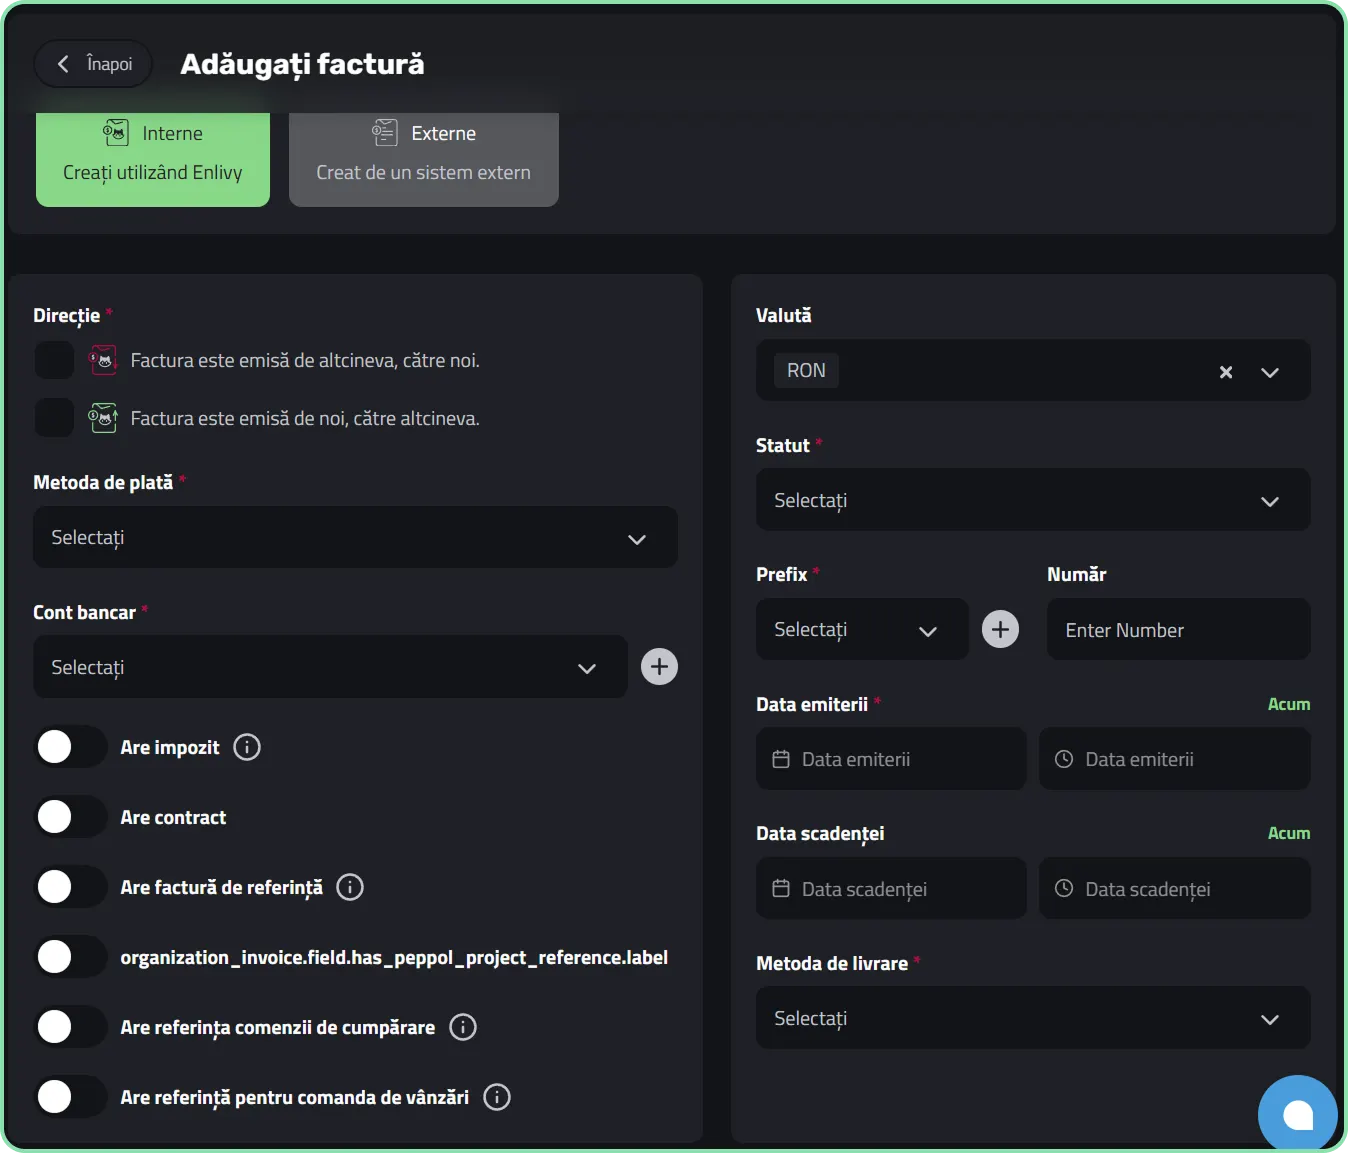Enable the Are contract switch

(x=71, y=816)
